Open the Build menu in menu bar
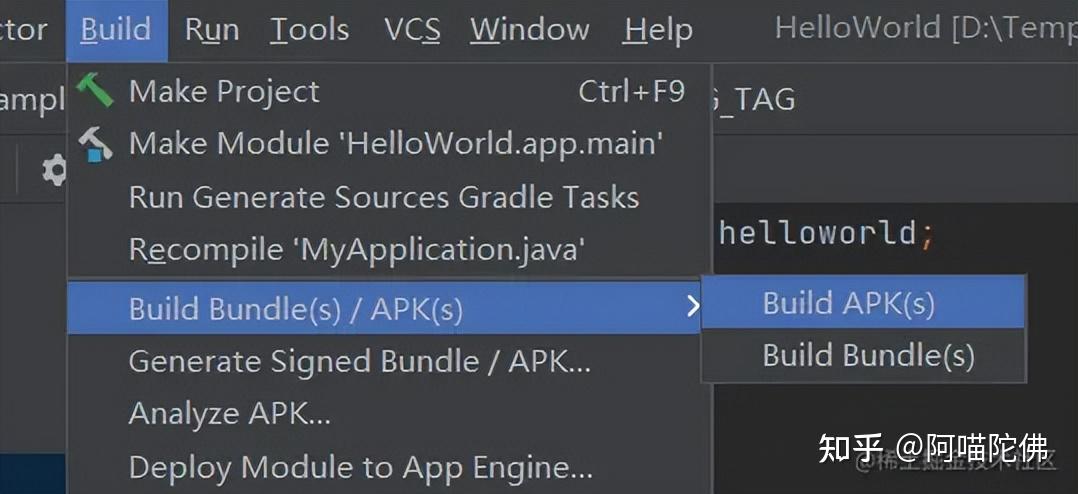 (x=116, y=30)
